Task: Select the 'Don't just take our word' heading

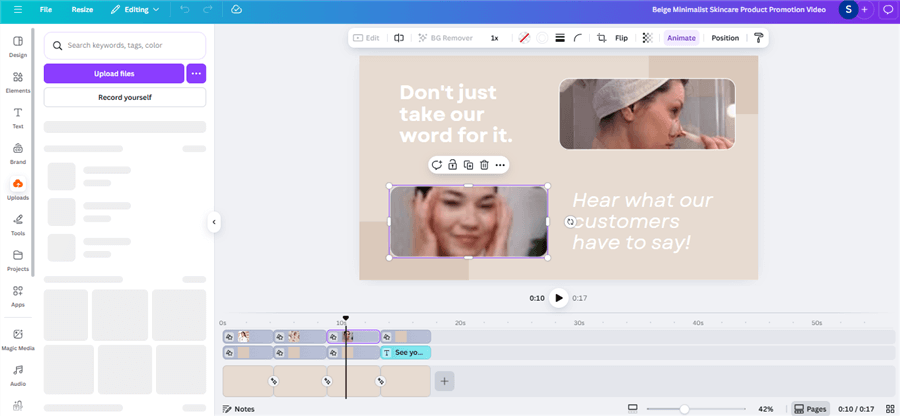Action: (456, 114)
